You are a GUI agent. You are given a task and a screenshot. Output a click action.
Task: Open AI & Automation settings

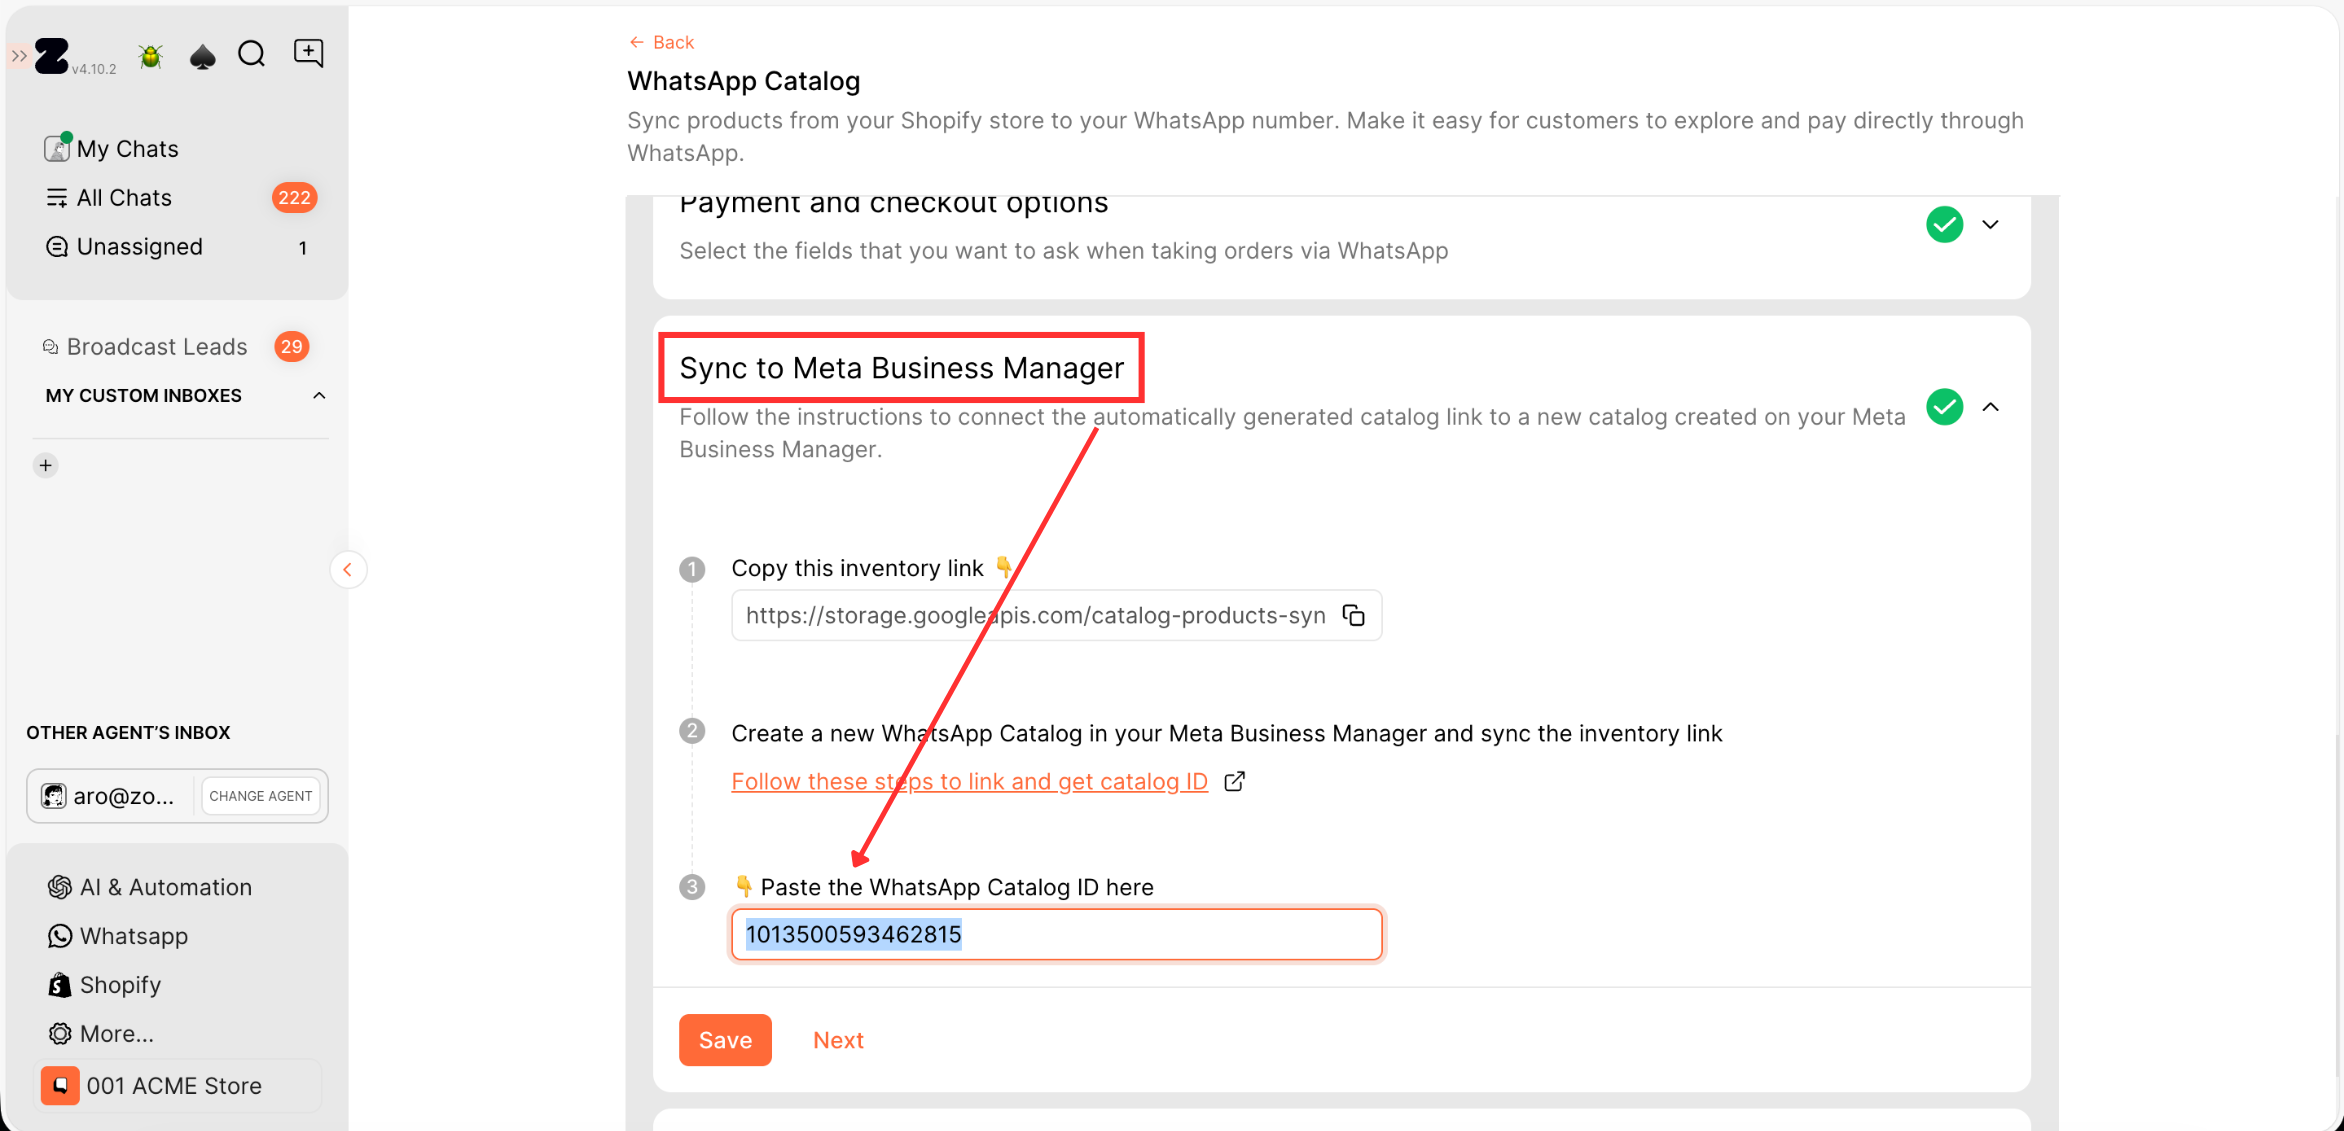pos(165,887)
